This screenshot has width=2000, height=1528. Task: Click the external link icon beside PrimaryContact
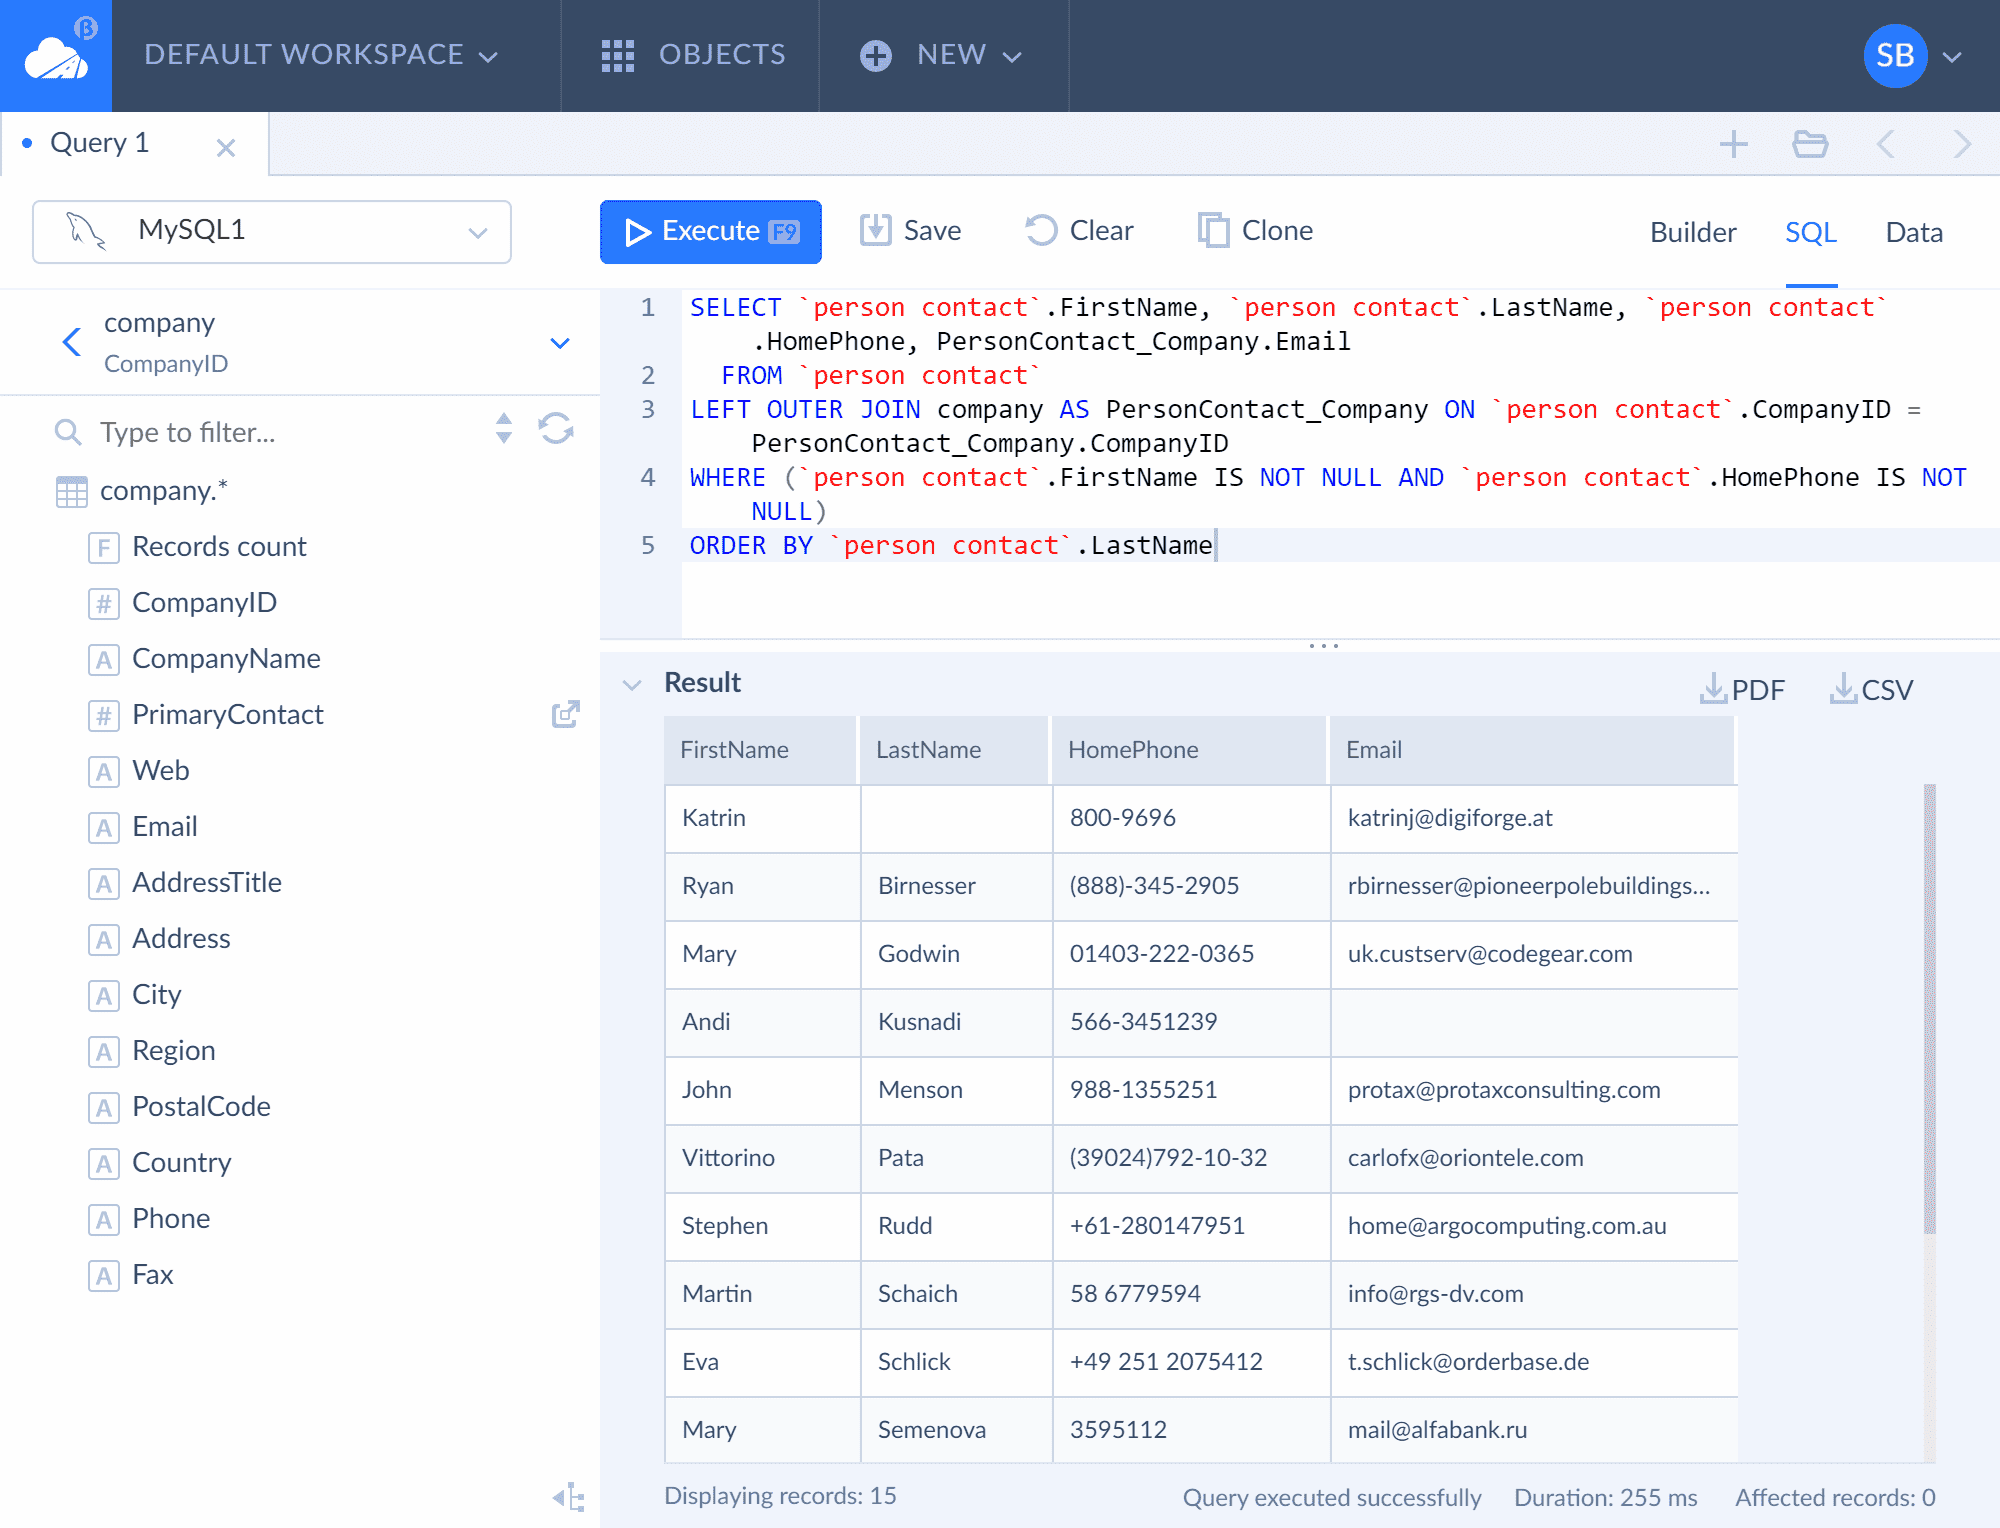pyautogui.click(x=566, y=714)
